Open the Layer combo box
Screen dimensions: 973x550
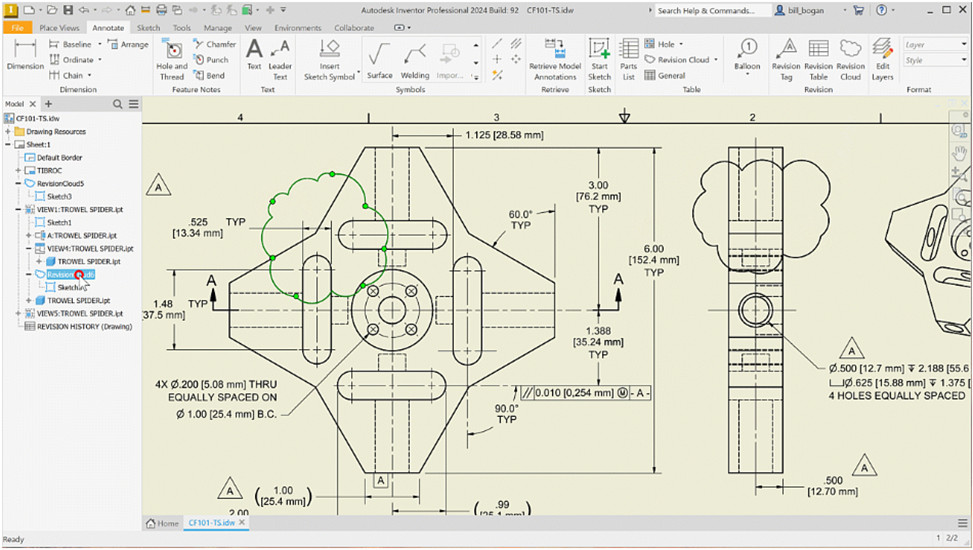click(936, 44)
